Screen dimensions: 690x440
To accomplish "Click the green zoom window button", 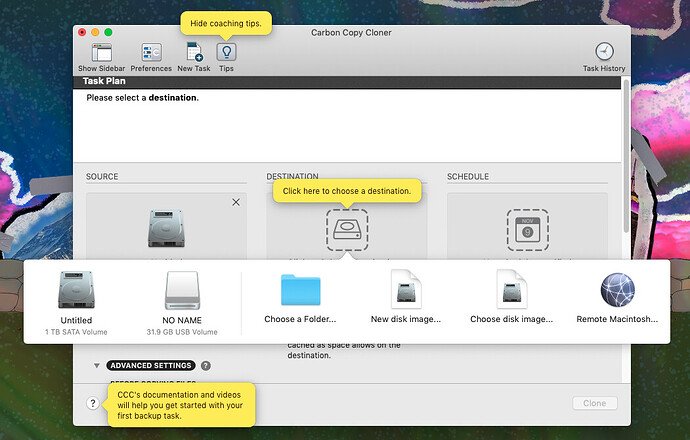I will [108, 32].
